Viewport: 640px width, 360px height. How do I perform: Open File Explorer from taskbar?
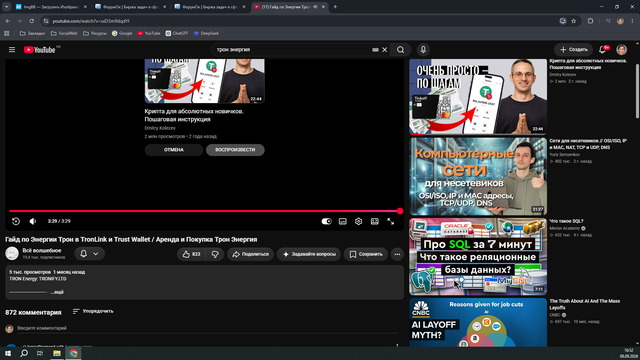pyautogui.click(x=57, y=353)
